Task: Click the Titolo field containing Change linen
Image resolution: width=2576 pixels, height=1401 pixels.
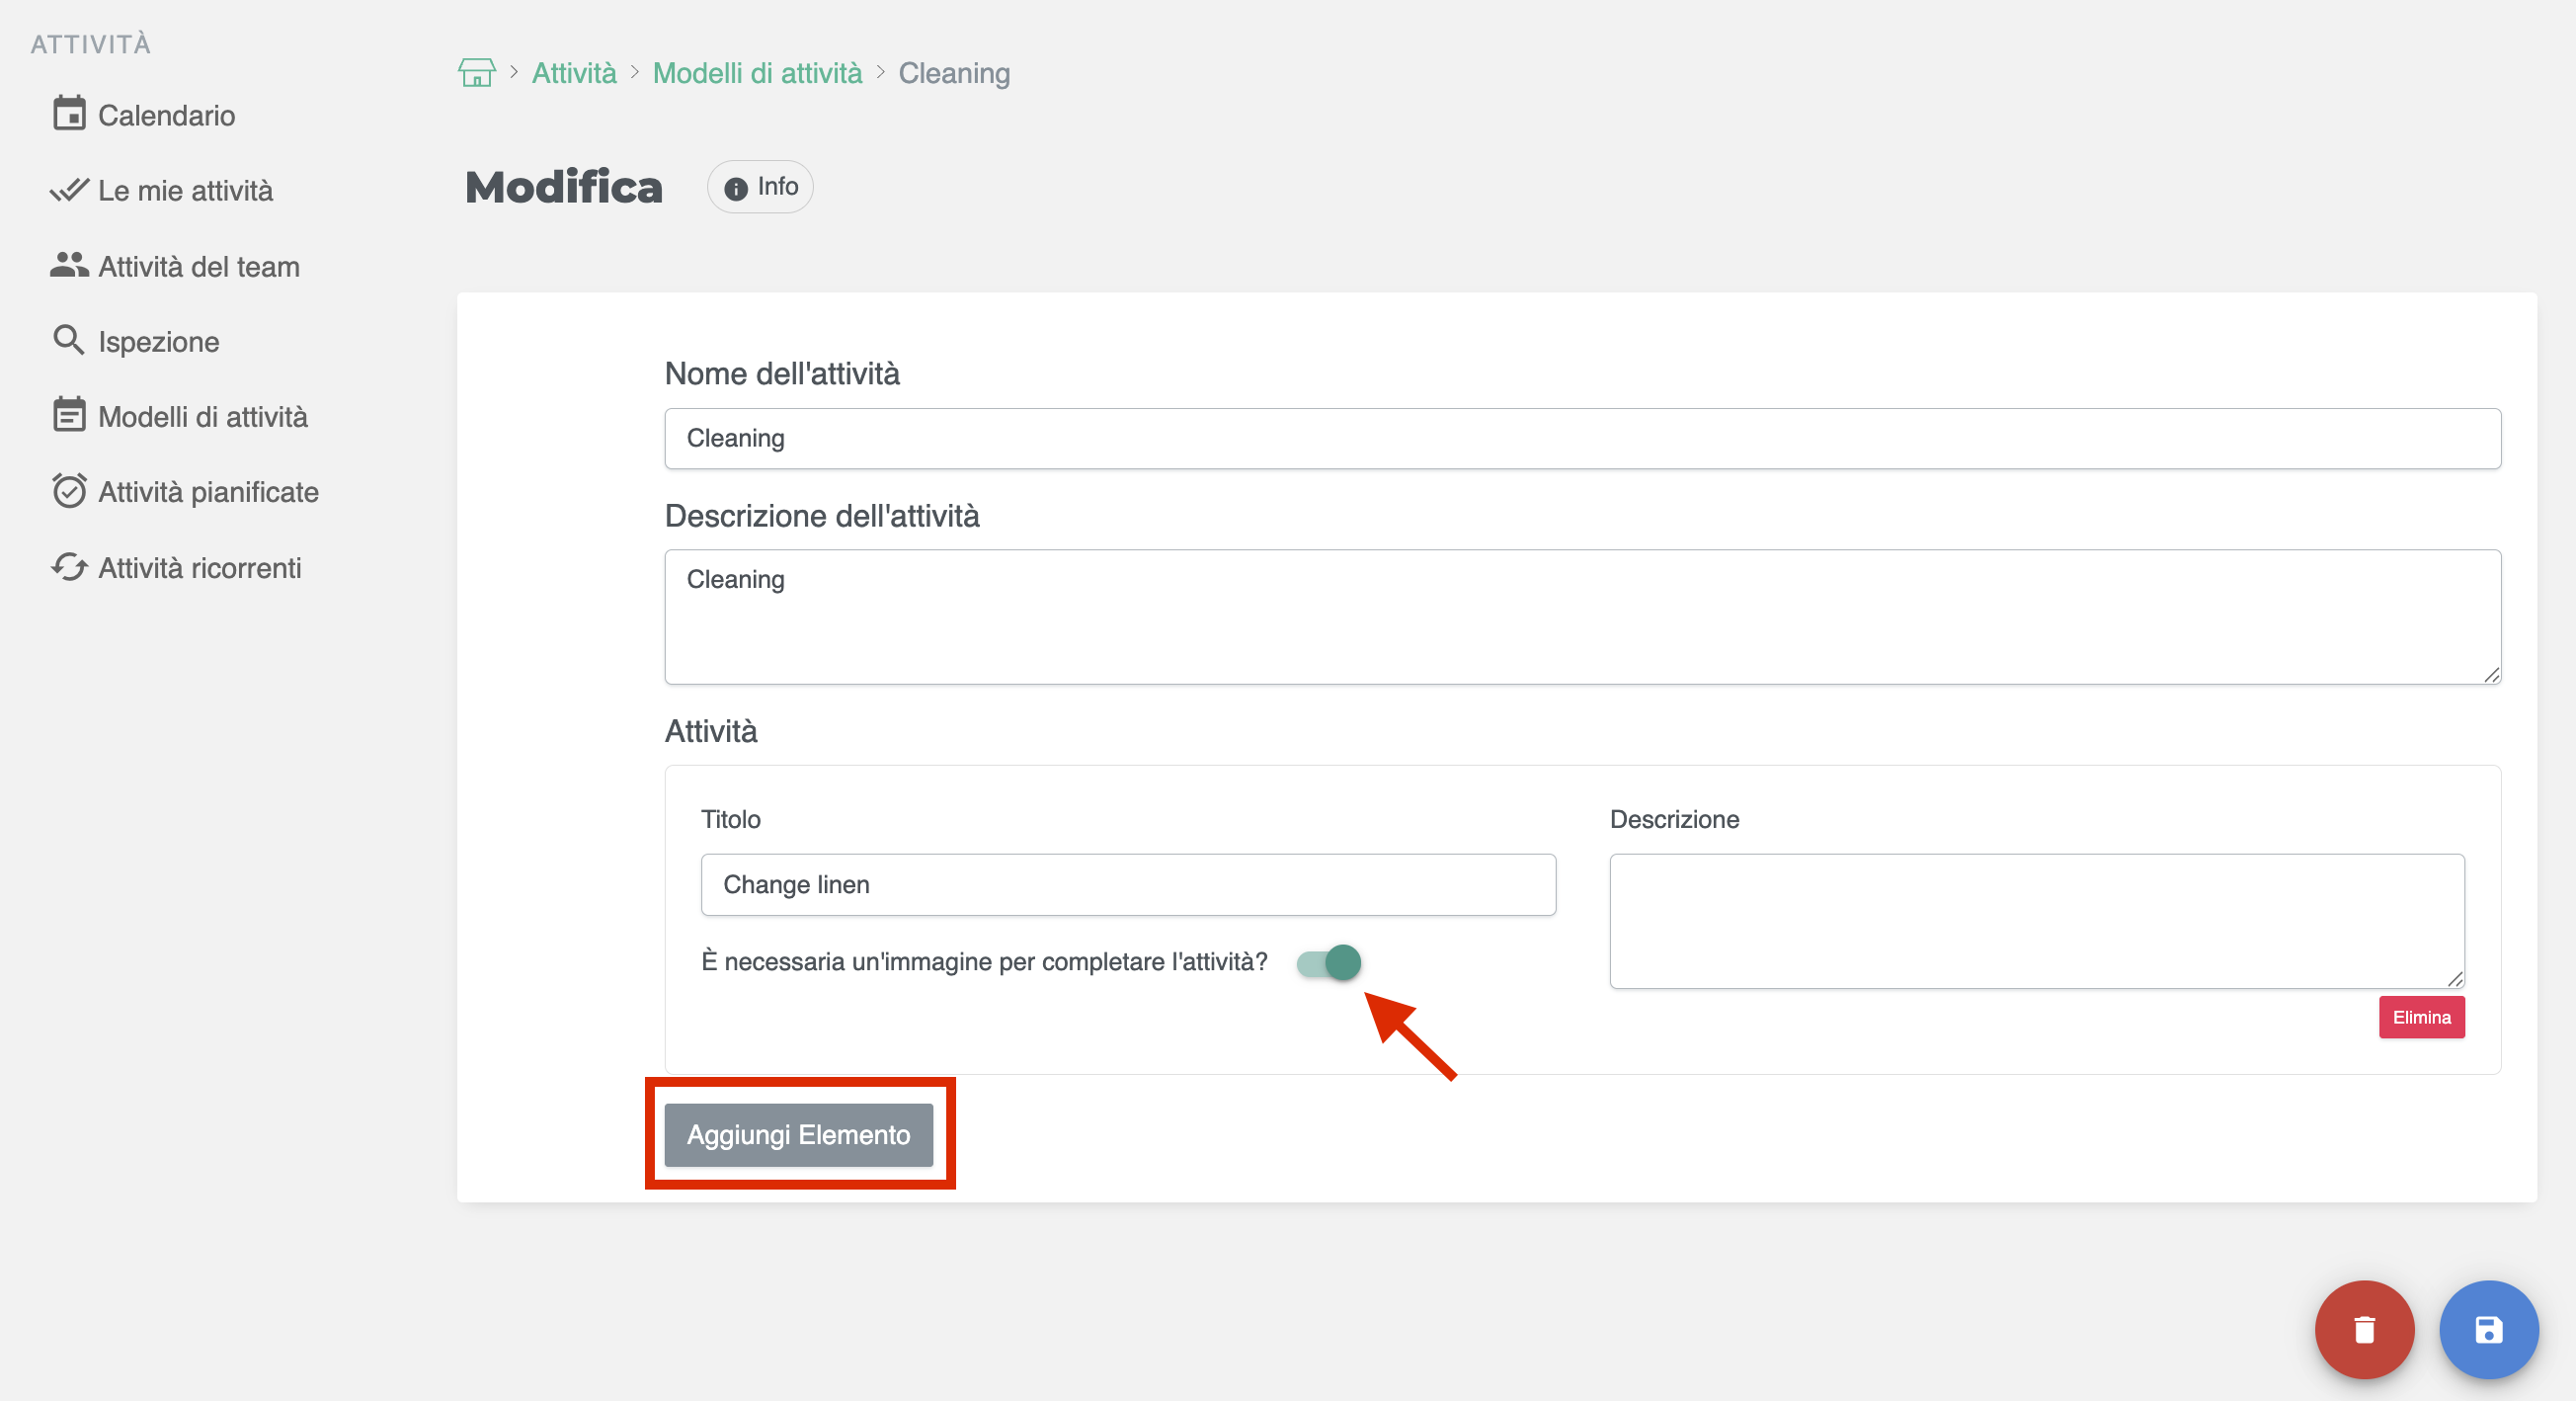Action: coord(1127,884)
